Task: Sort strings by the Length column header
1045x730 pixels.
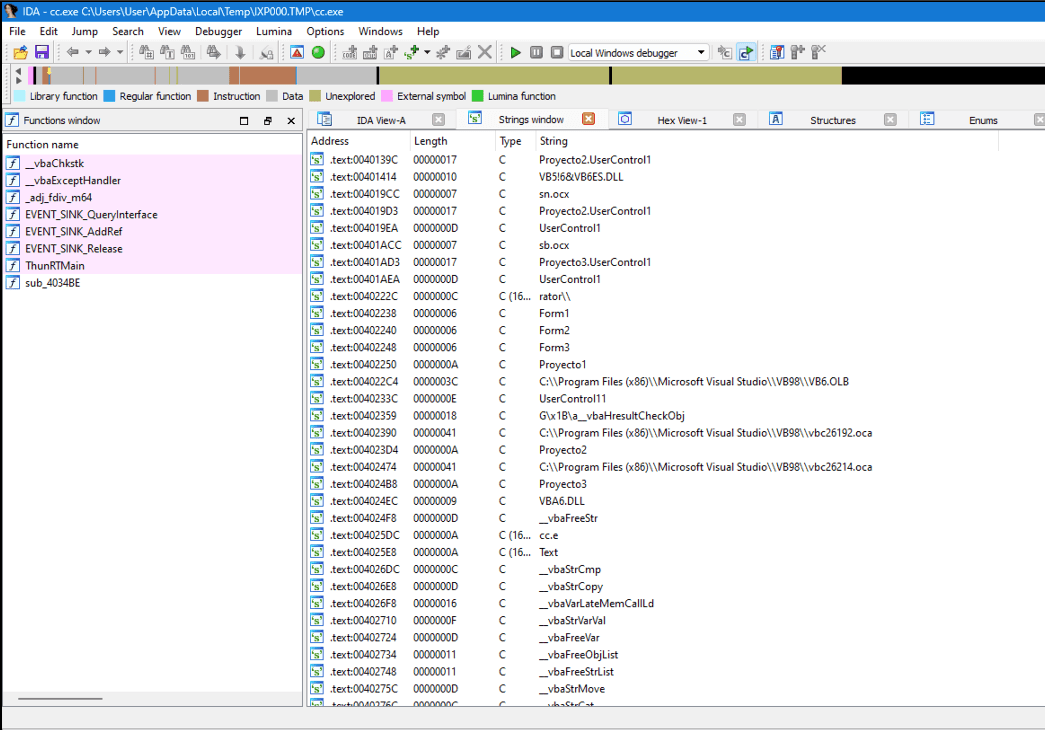Action: (x=430, y=141)
